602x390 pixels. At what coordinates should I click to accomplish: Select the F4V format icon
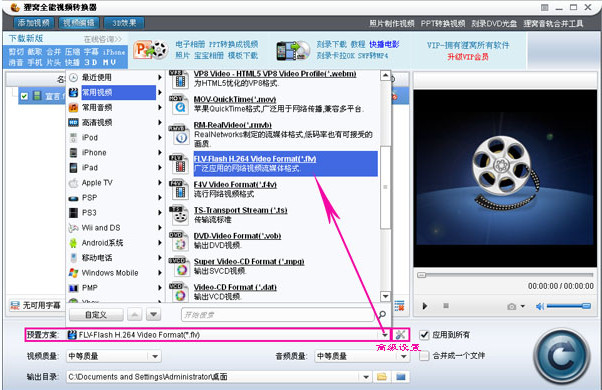pyautogui.click(x=179, y=190)
